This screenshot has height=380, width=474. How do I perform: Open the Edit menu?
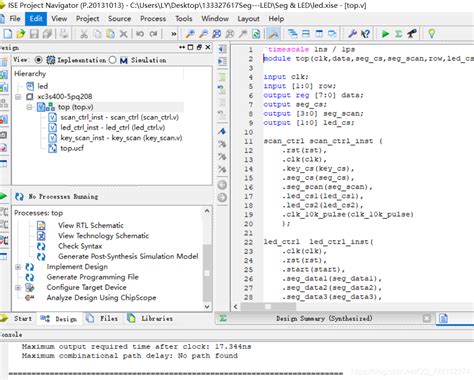click(x=36, y=19)
